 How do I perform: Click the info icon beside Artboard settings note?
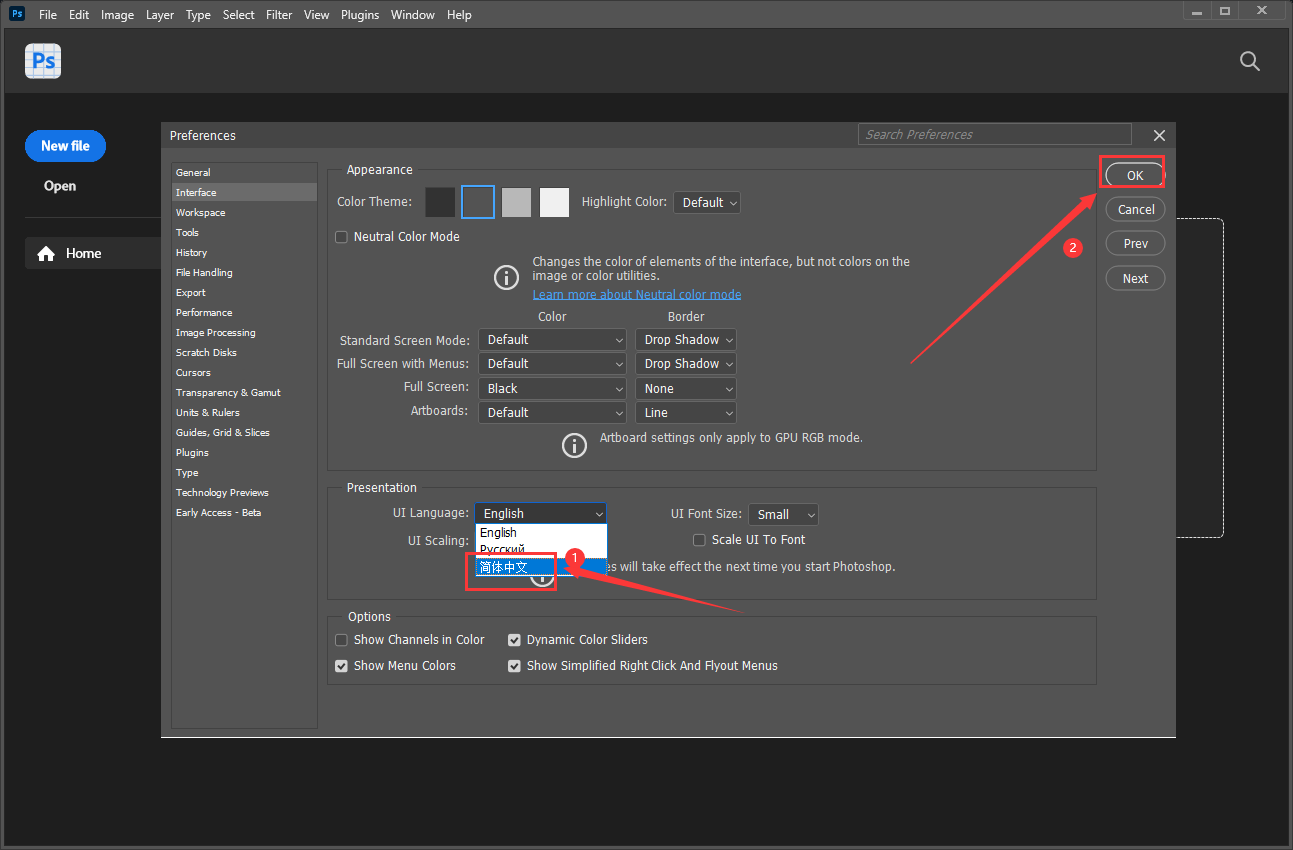point(574,445)
